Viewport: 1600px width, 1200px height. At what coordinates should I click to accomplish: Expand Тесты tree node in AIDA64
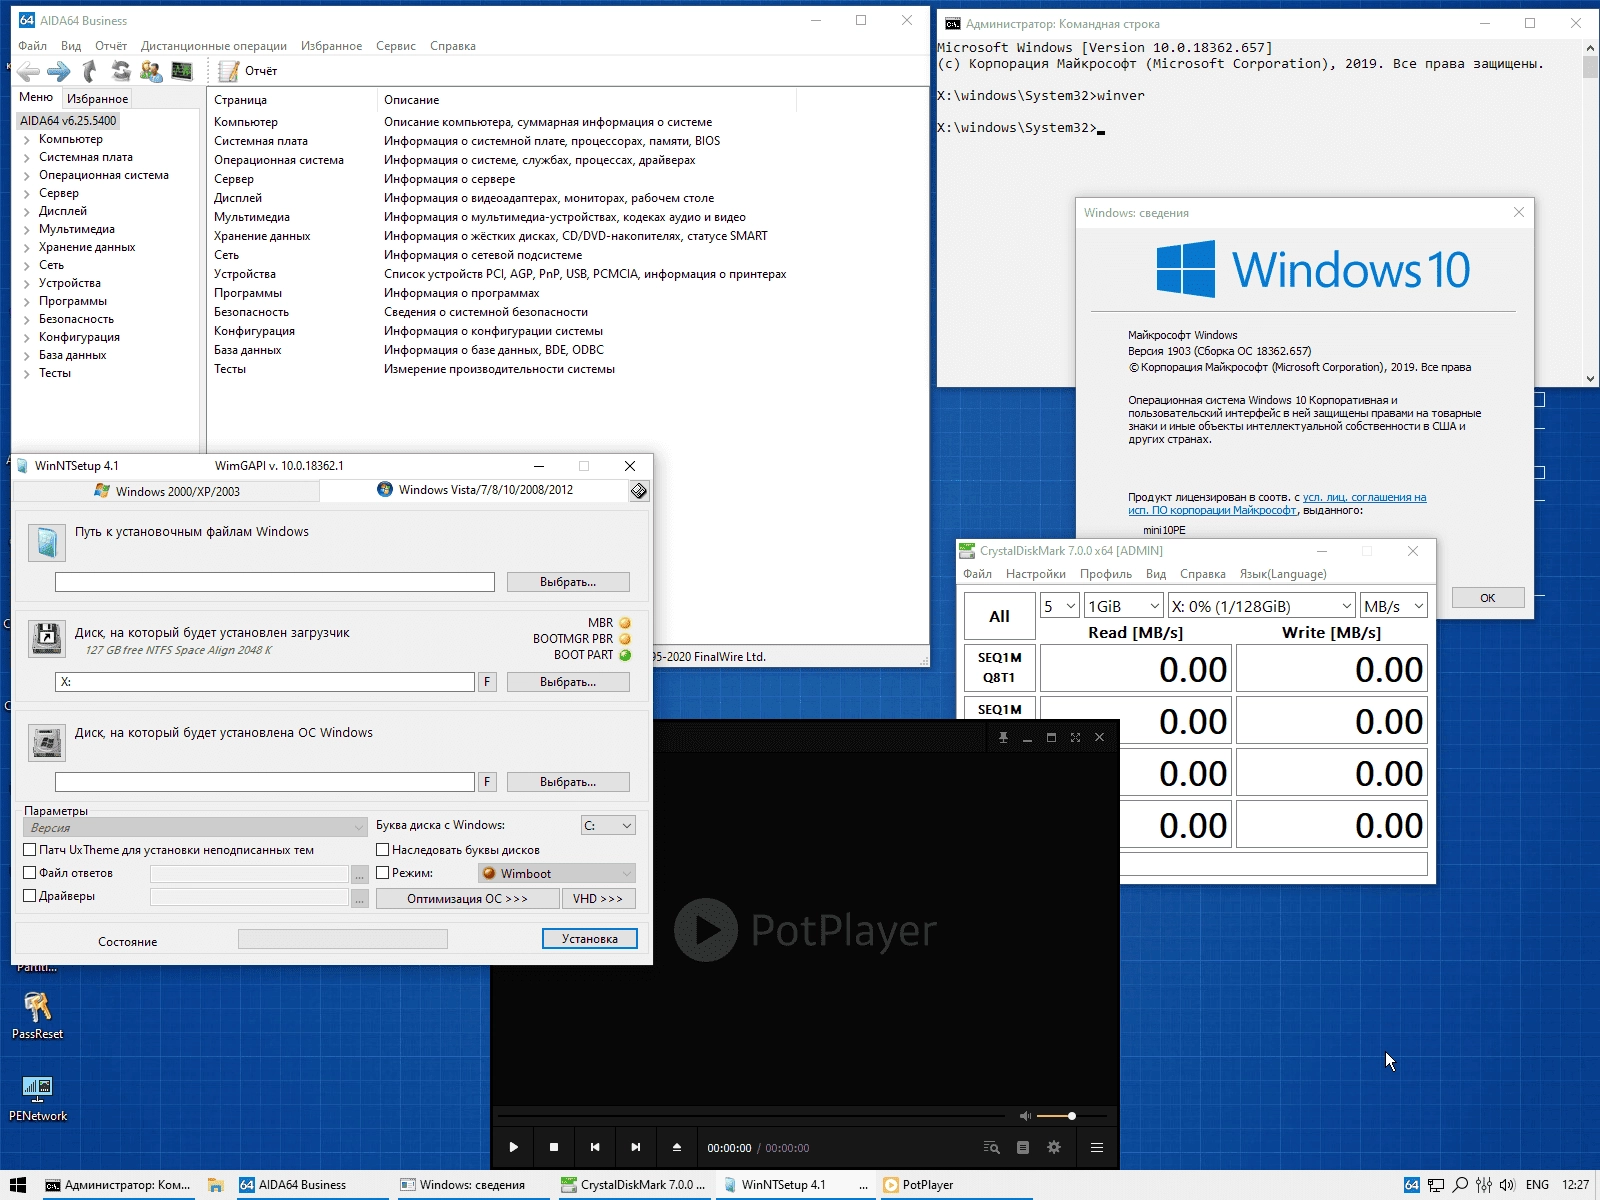click(x=26, y=374)
